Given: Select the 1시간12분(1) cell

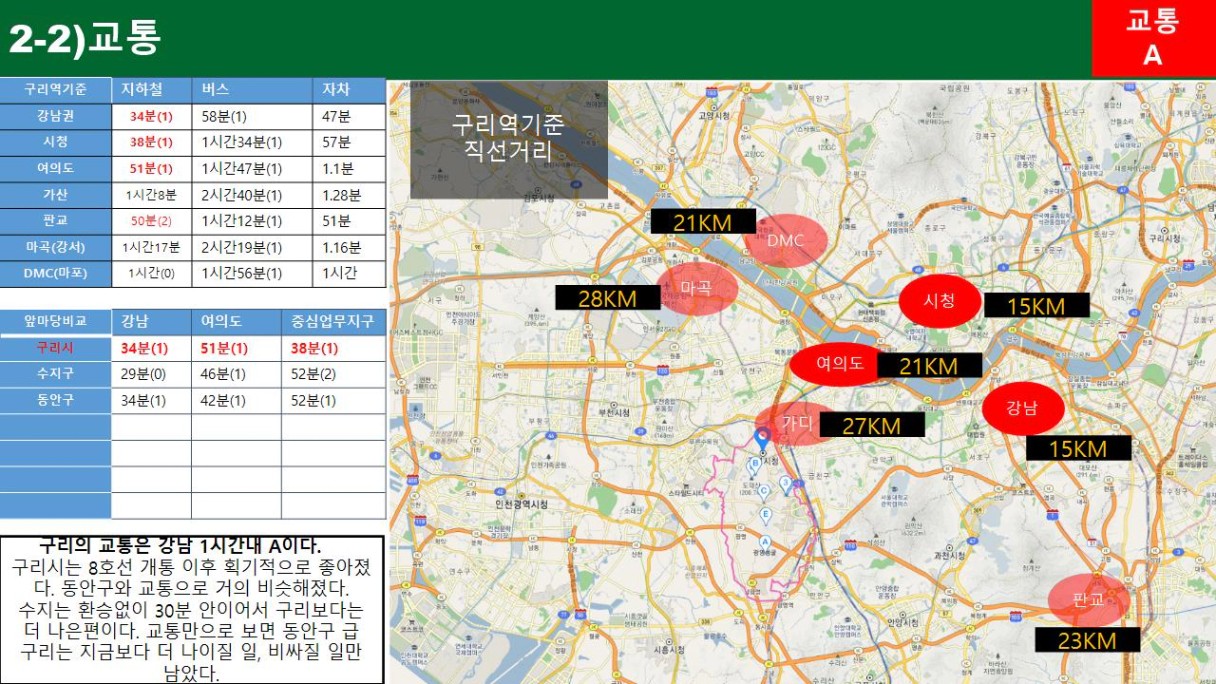Looking at the screenshot, I should (251, 220).
